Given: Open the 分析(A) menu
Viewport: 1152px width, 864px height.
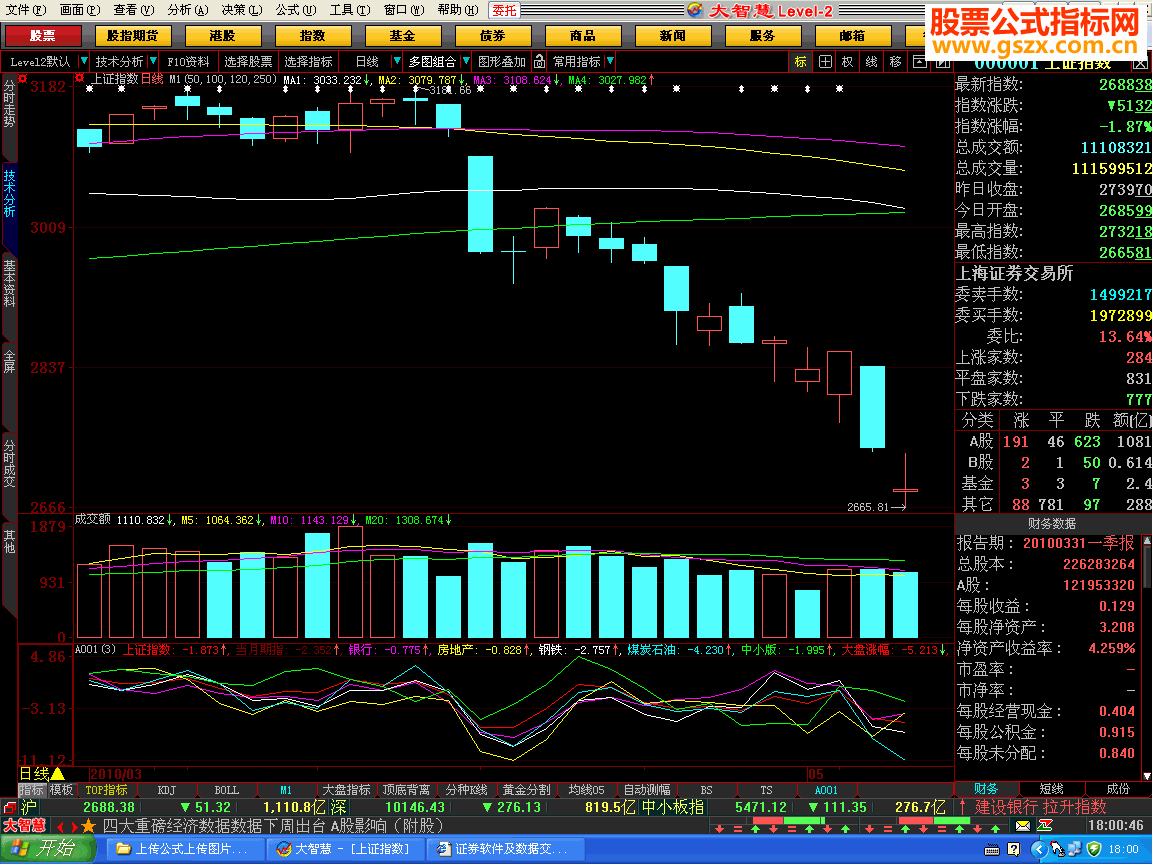Looking at the screenshot, I should 187,10.
